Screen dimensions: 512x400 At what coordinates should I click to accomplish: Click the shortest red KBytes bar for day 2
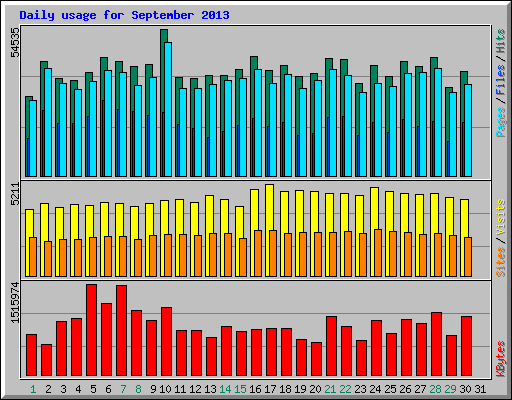(x=47, y=360)
